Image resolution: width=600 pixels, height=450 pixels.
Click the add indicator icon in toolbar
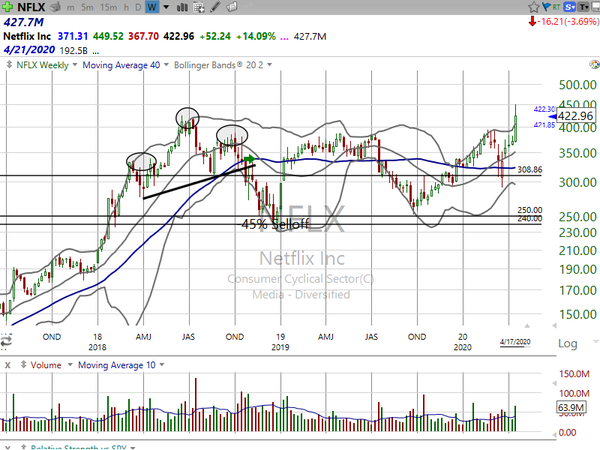[x=199, y=7]
